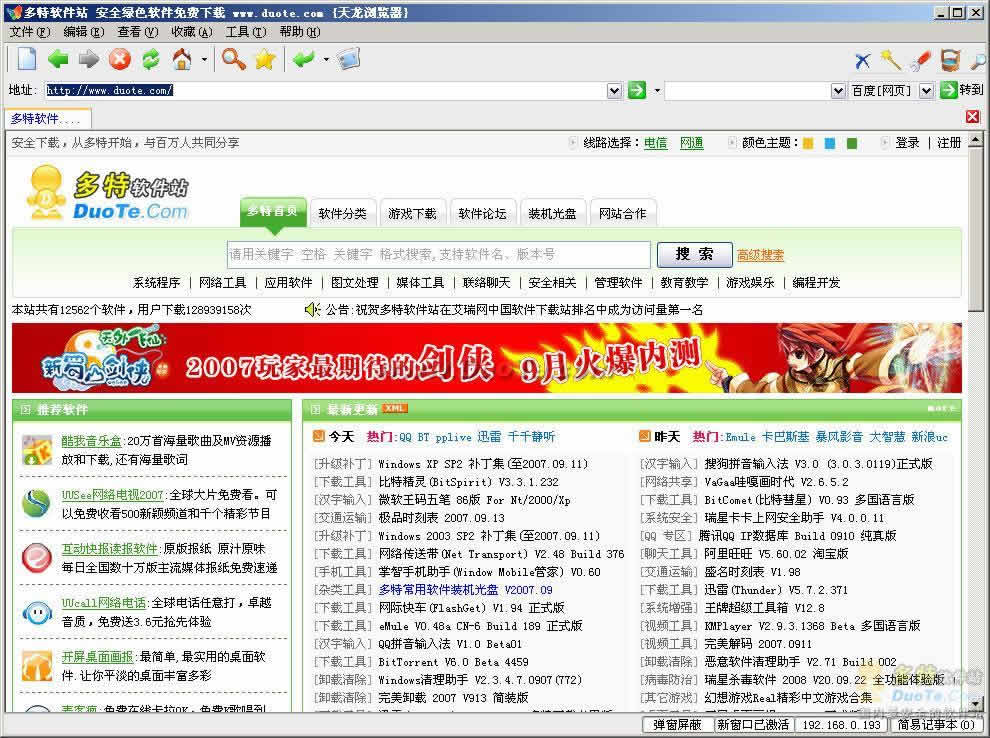
Task: Click the 酷我音乐盒 software icon
Action: (x=37, y=449)
